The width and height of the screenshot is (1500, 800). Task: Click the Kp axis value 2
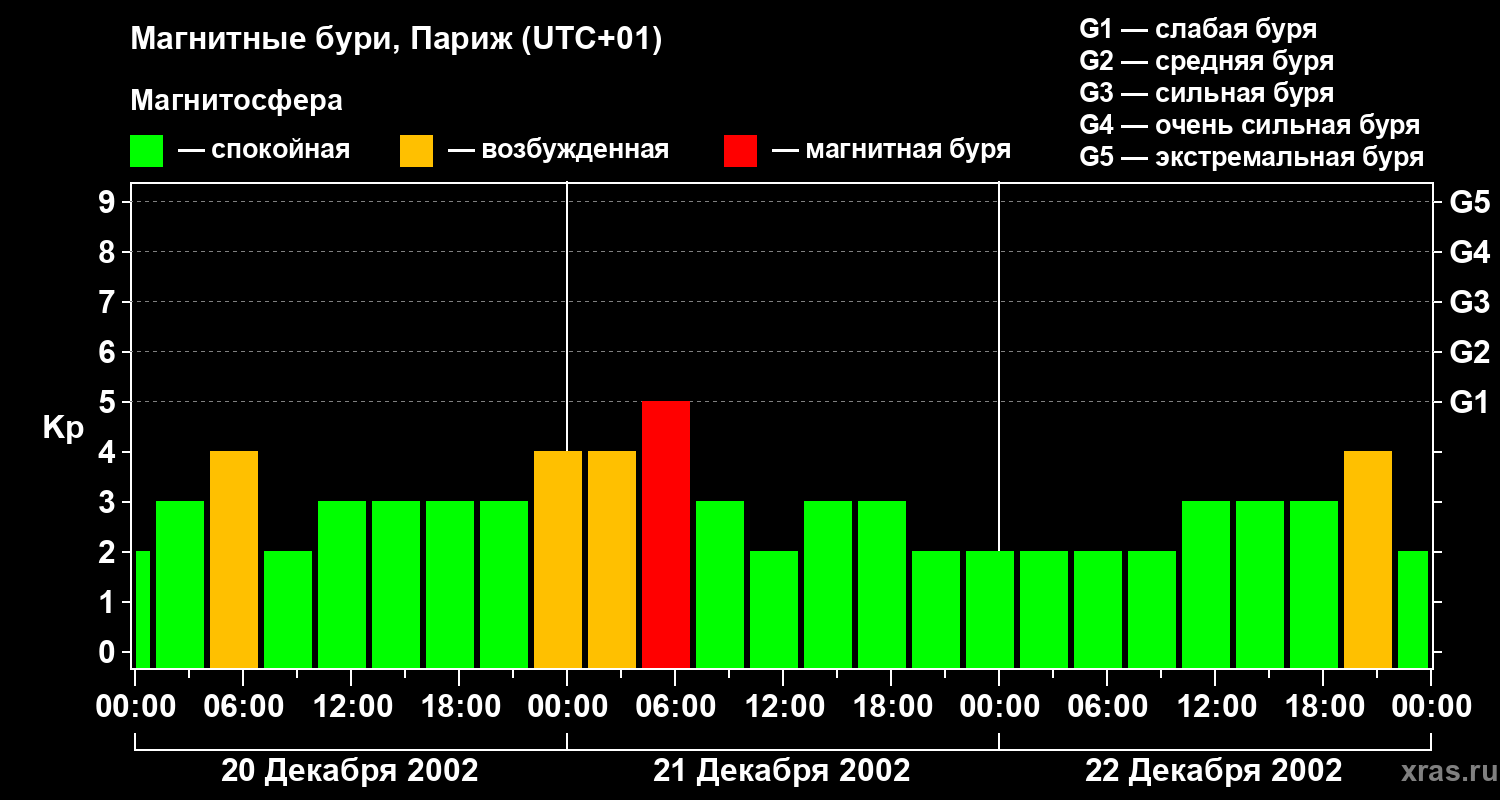click(x=108, y=552)
